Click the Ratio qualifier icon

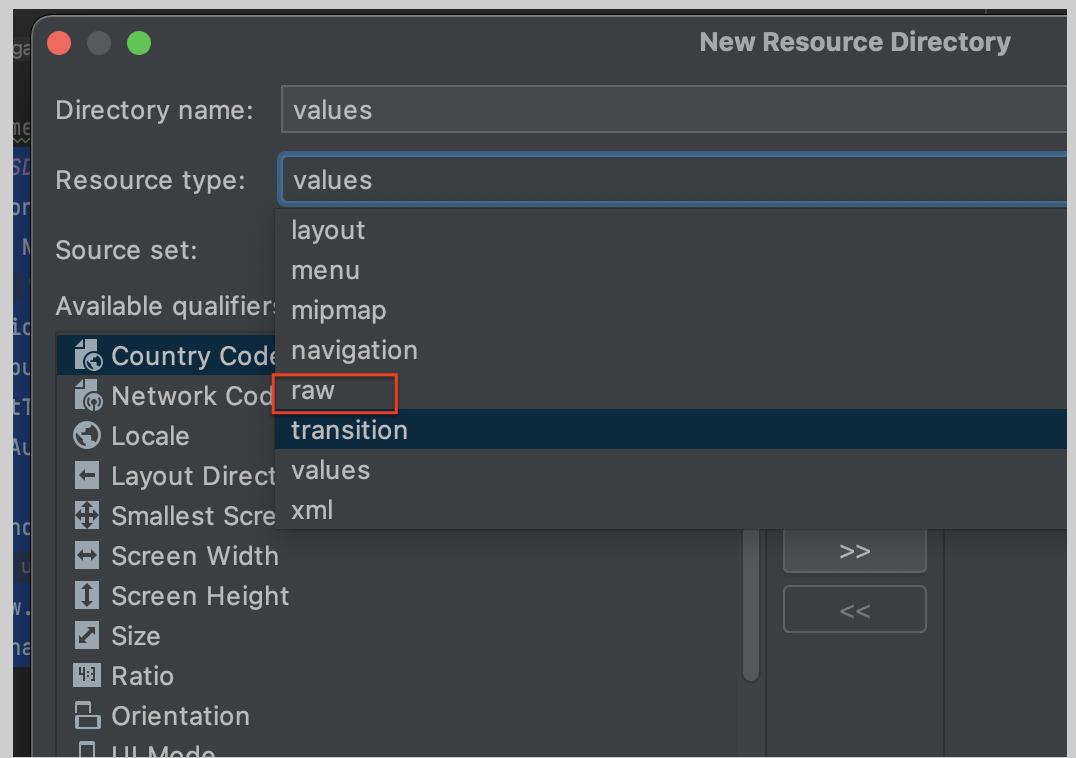(86, 675)
